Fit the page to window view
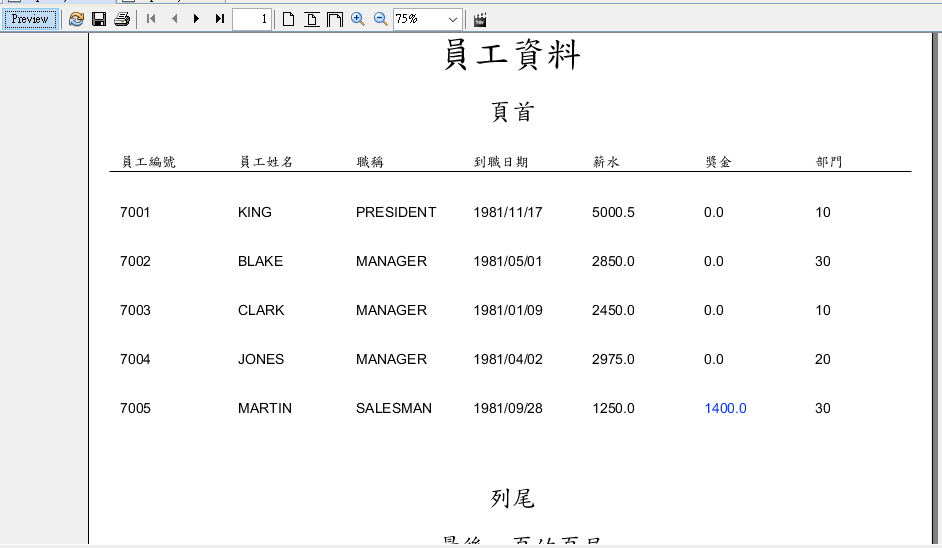Image resolution: width=942 pixels, height=548 pixels. click(x=312, y=19)
